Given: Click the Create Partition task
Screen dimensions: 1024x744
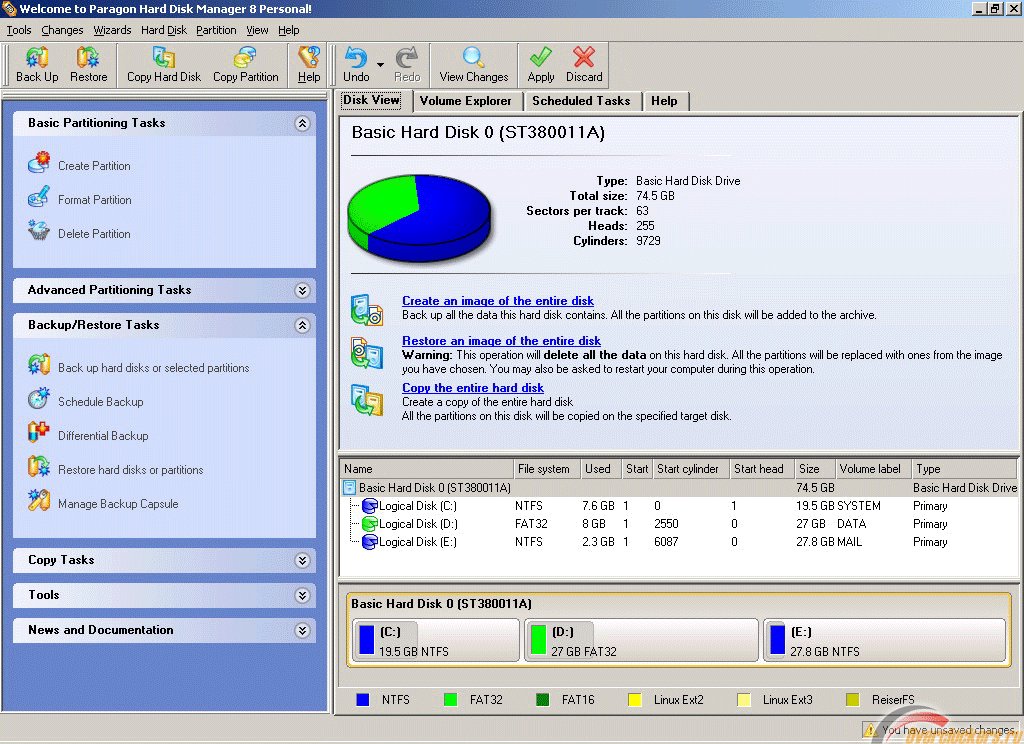Looking at the screenshot, I should (x=94, y=166).
